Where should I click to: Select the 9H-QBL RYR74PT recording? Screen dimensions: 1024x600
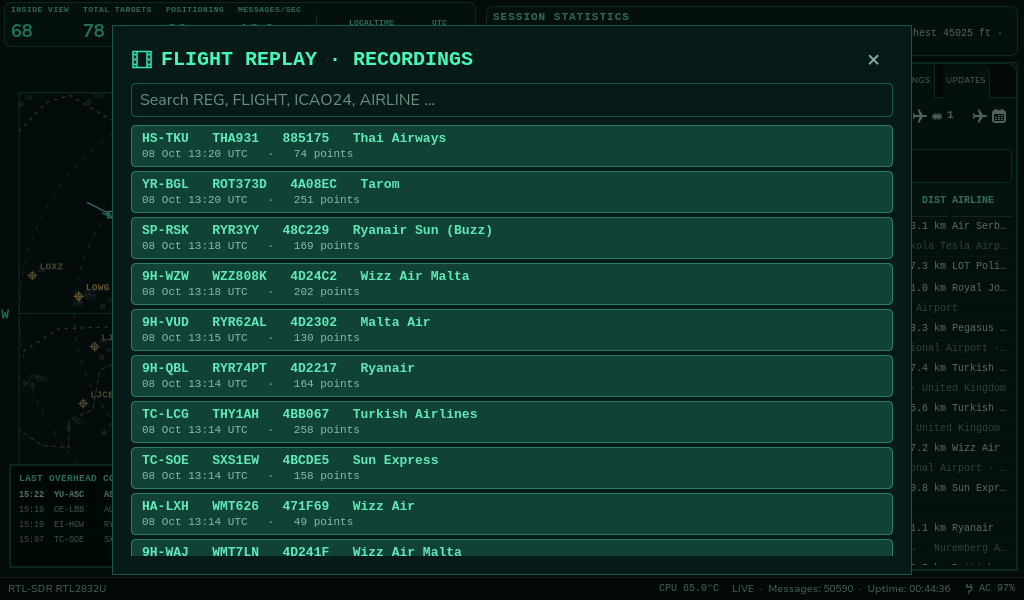[511, 376]
